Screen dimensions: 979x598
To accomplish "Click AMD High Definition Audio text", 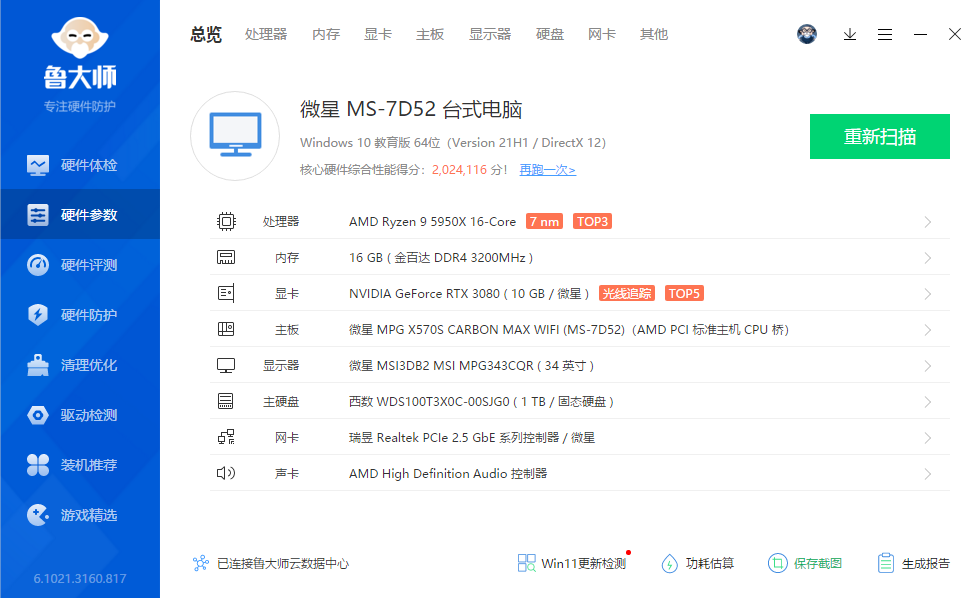I will 448,474.
